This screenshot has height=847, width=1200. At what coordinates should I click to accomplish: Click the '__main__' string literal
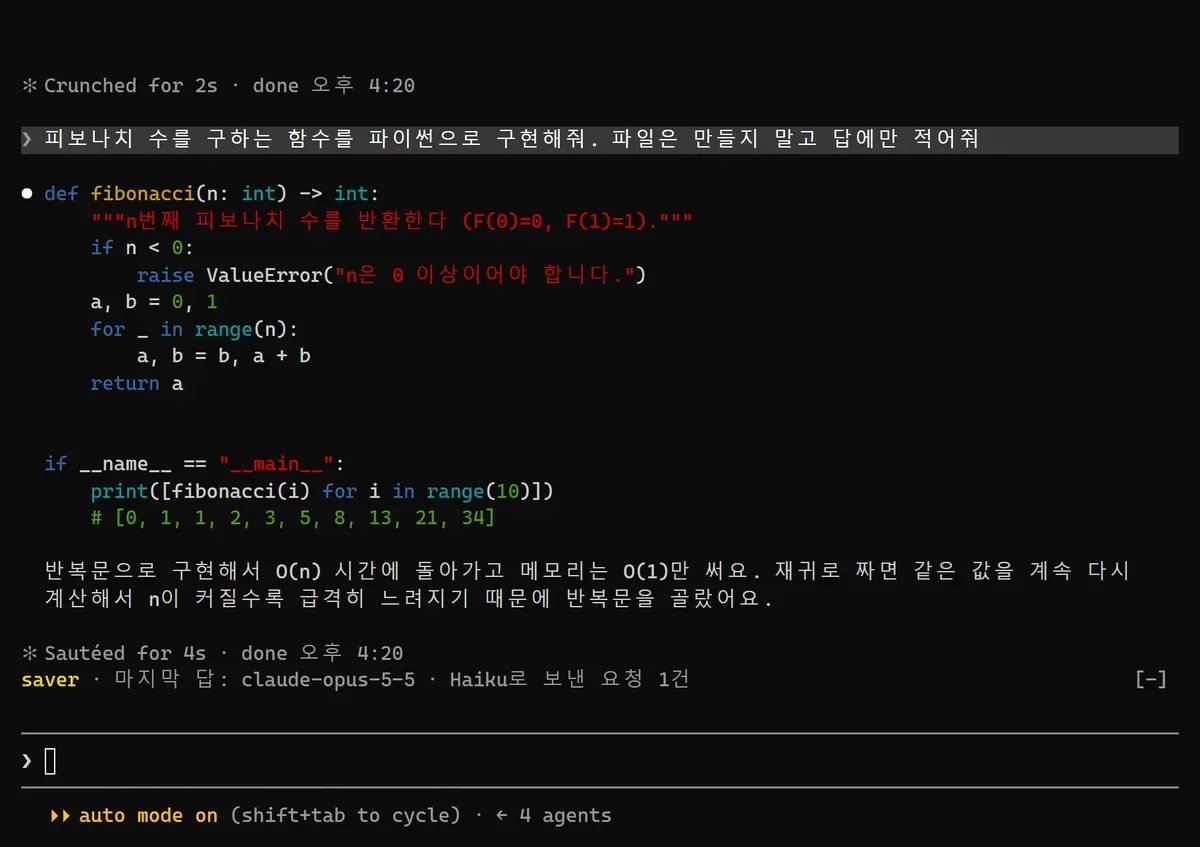(x=276, y=464)
